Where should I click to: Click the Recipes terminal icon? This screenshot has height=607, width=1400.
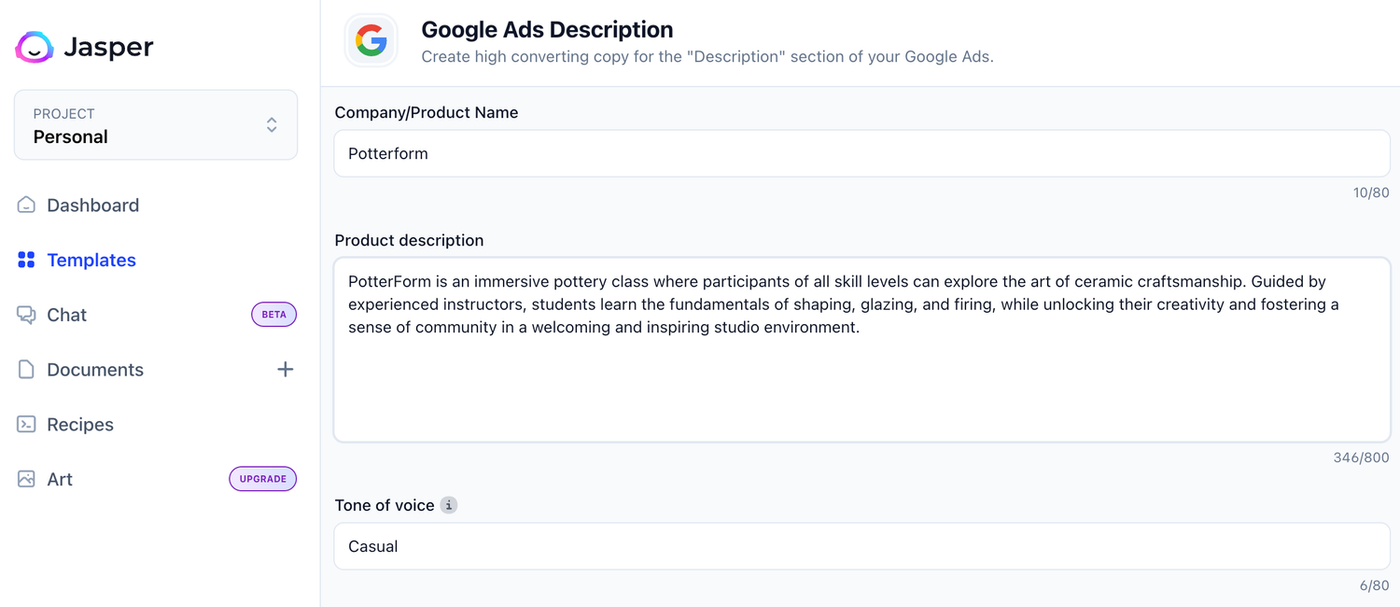pos(26,424)
